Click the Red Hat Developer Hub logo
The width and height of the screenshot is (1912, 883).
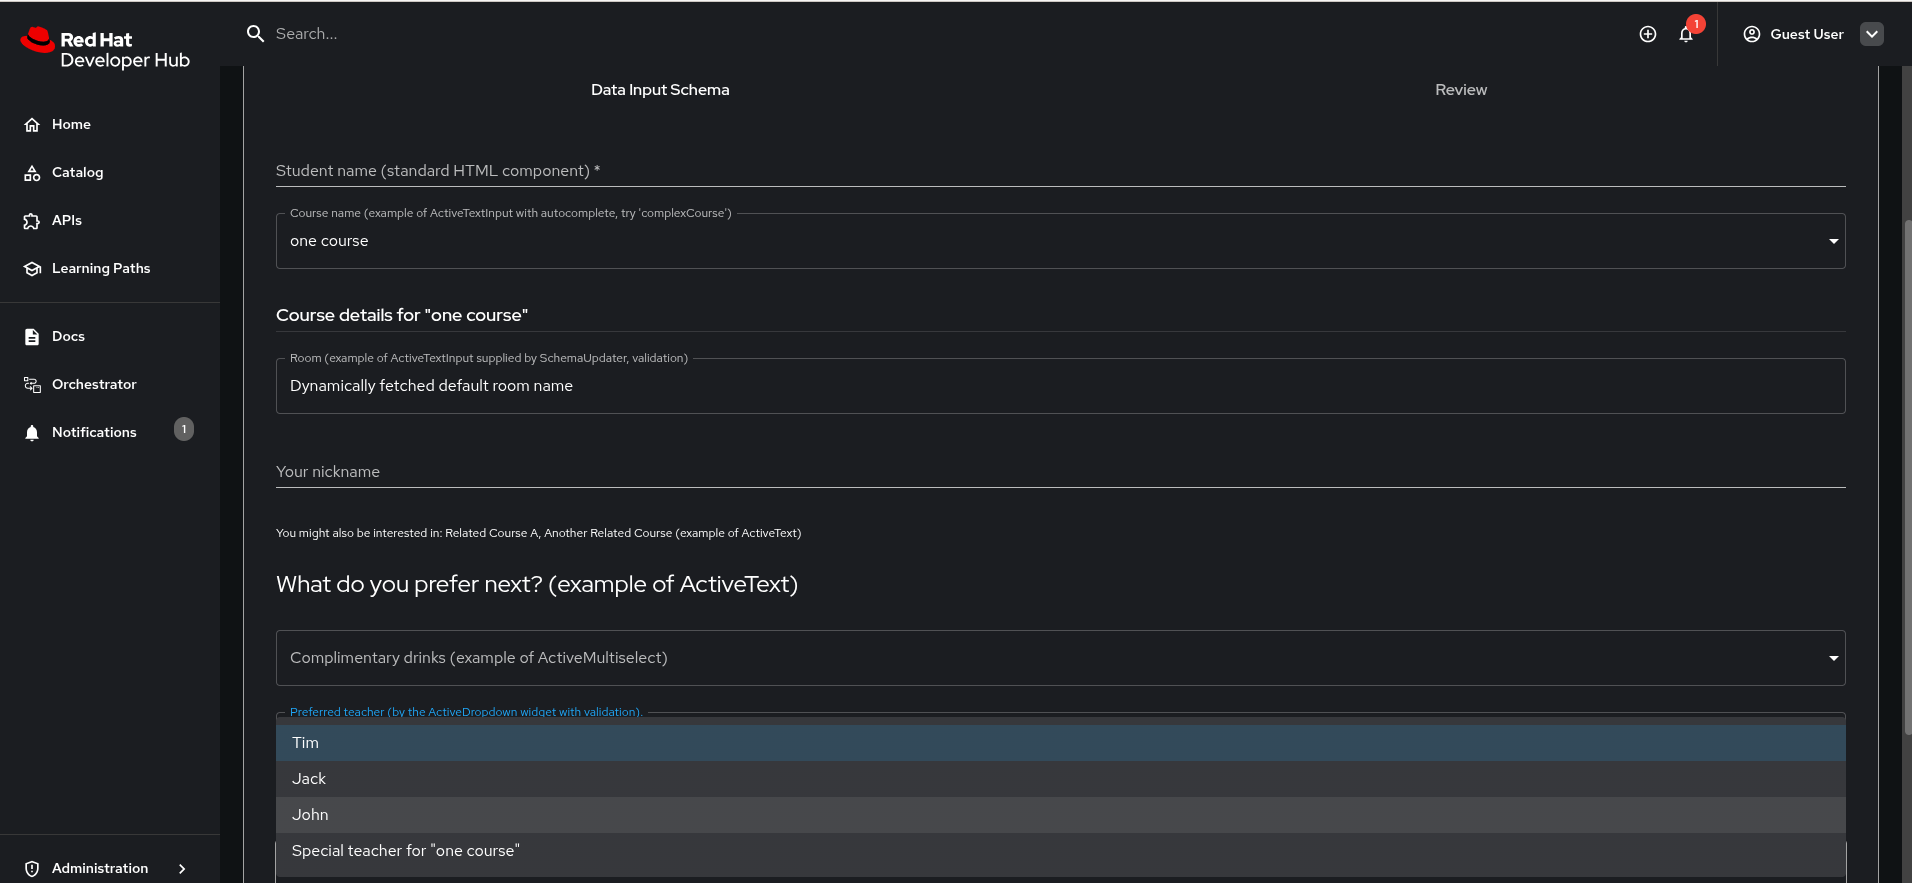click(x=105, y=48)
